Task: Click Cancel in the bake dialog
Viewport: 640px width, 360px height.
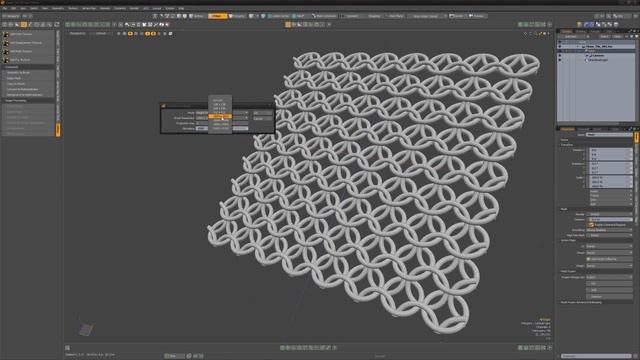Action: (x=262, y=118)
